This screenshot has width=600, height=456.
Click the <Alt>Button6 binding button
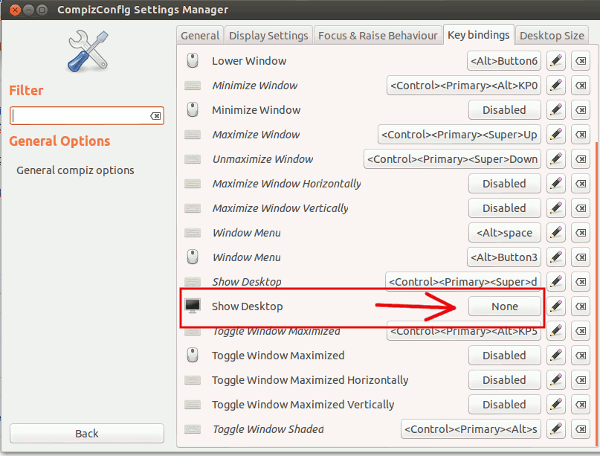click(x=504, y=61)
